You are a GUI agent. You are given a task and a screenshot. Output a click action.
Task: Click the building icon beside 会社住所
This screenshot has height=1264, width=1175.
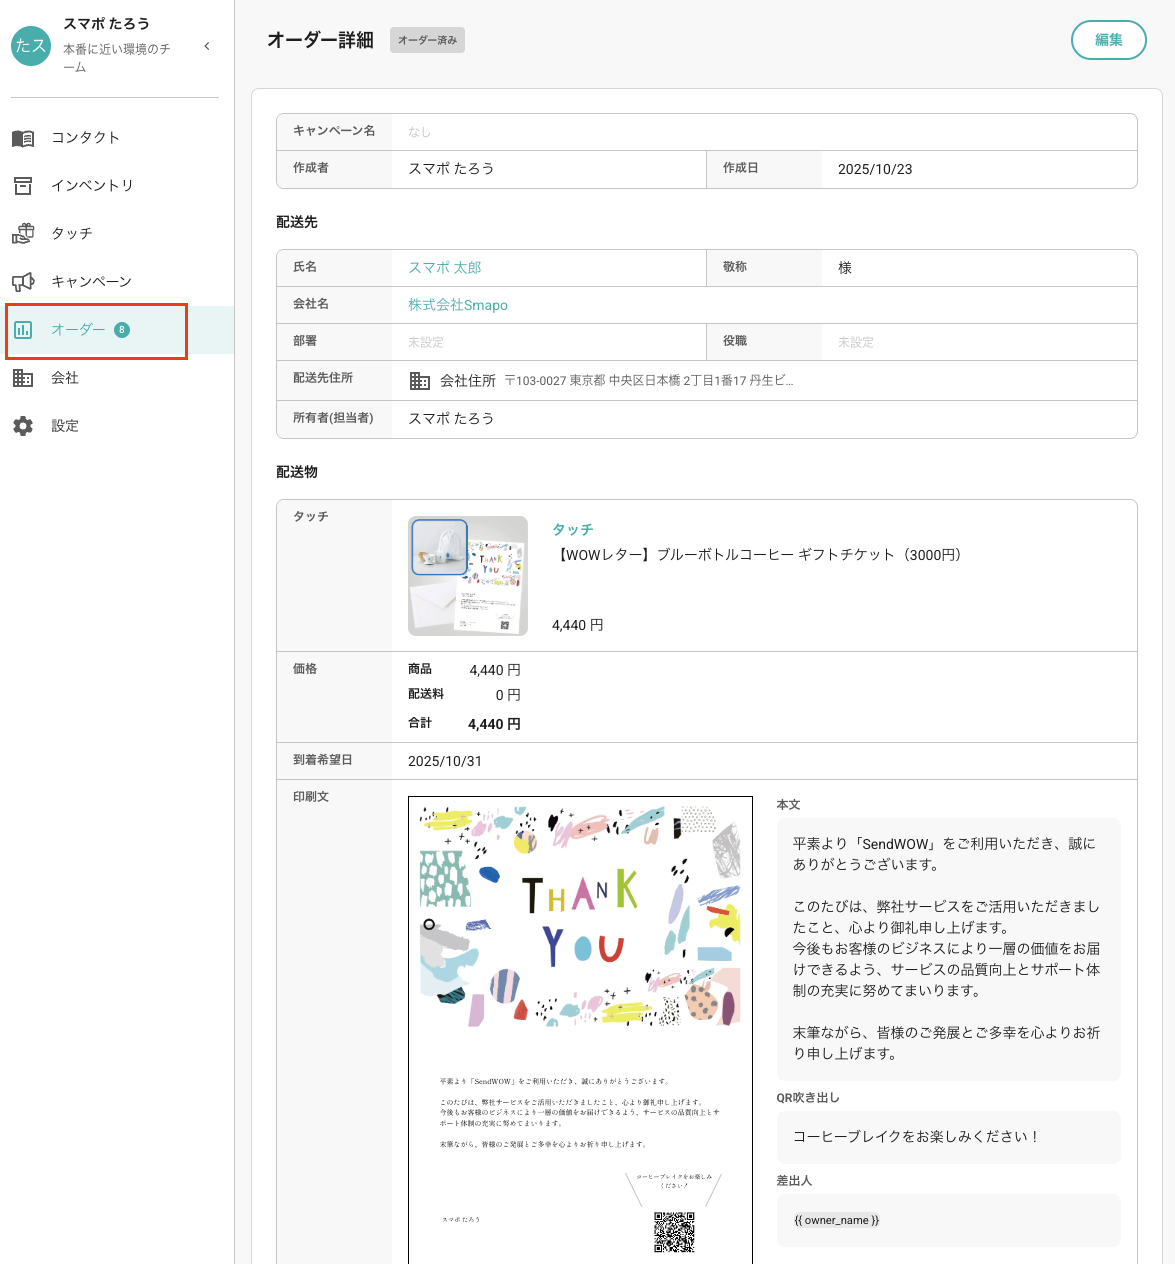tap(420, 381)
